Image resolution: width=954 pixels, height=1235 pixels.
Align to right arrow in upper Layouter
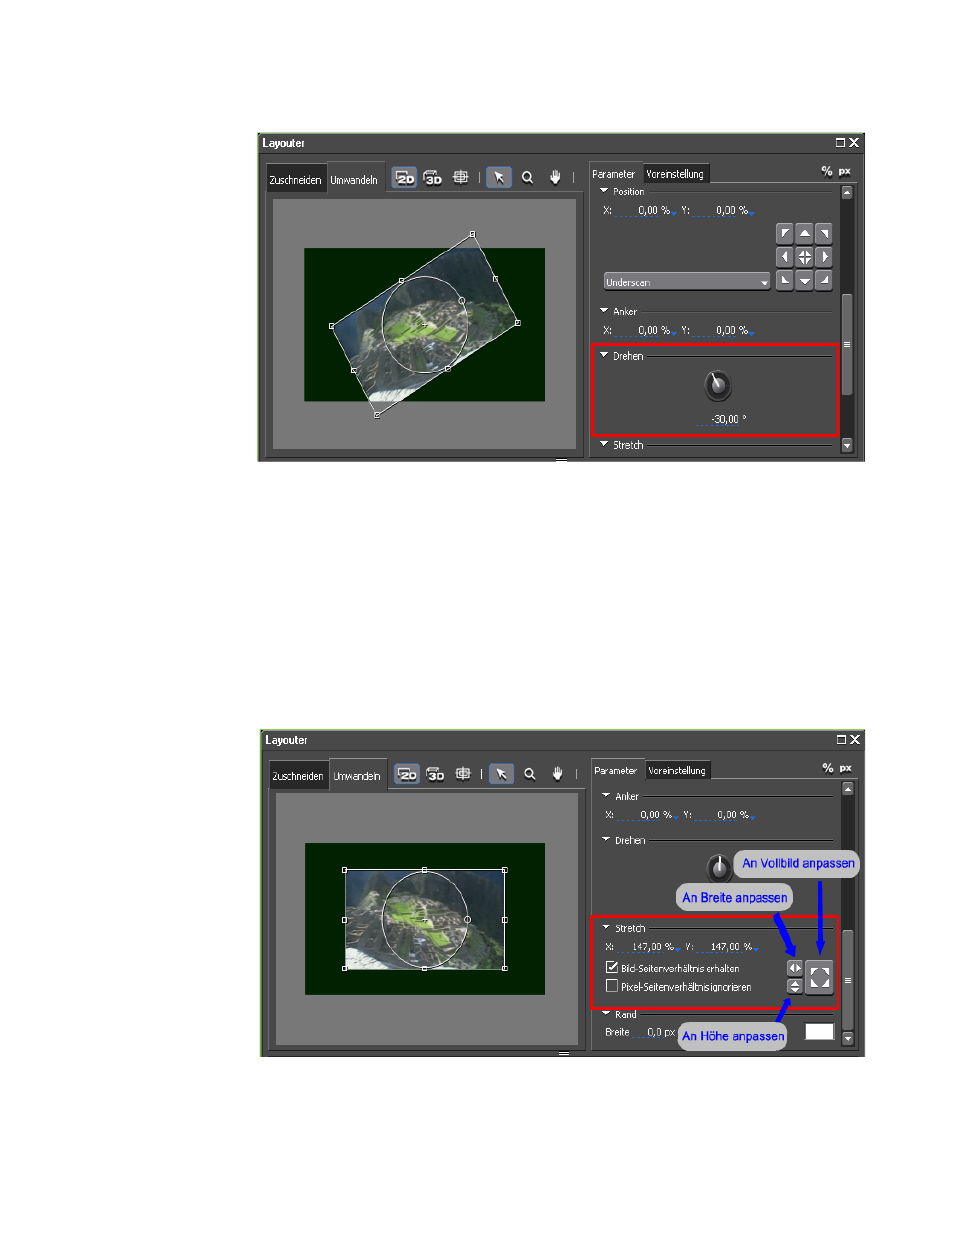[x=823, y=257]
